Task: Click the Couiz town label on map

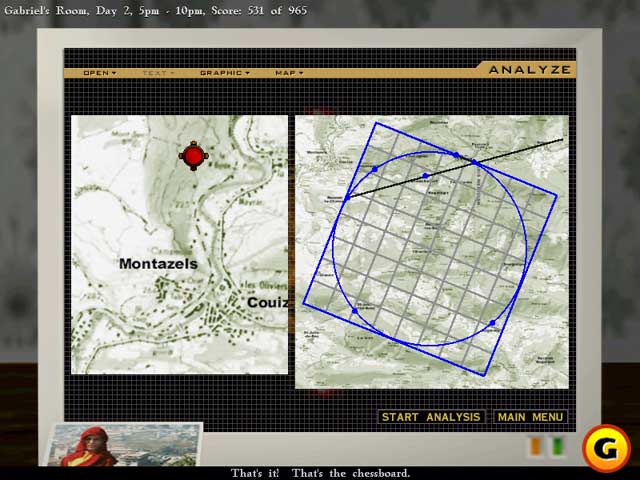Action: click(267, 302)
